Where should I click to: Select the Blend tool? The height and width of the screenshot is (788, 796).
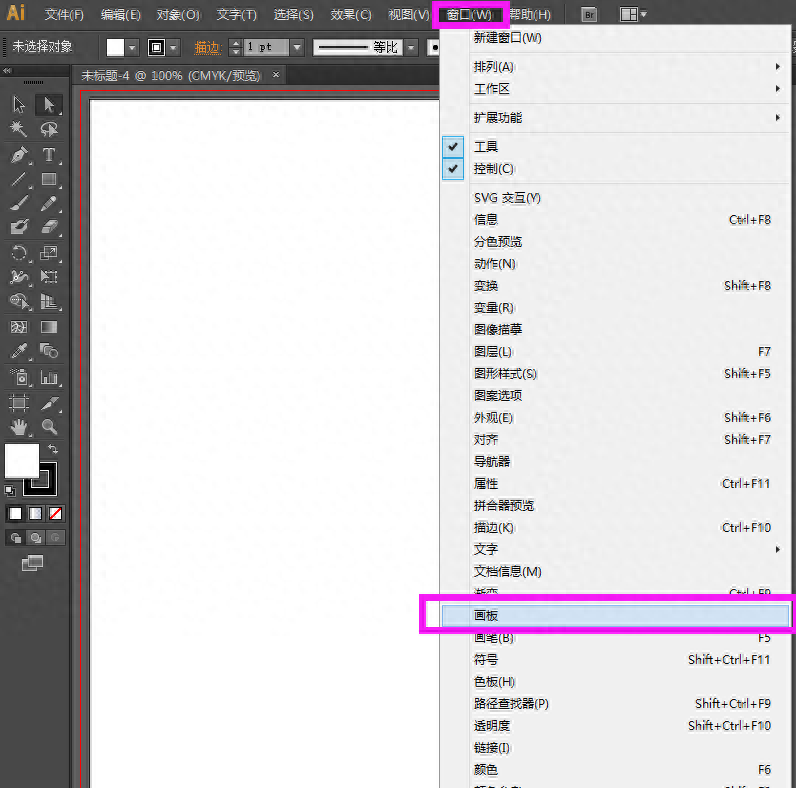pyautogui.click(x=49, y=351)
